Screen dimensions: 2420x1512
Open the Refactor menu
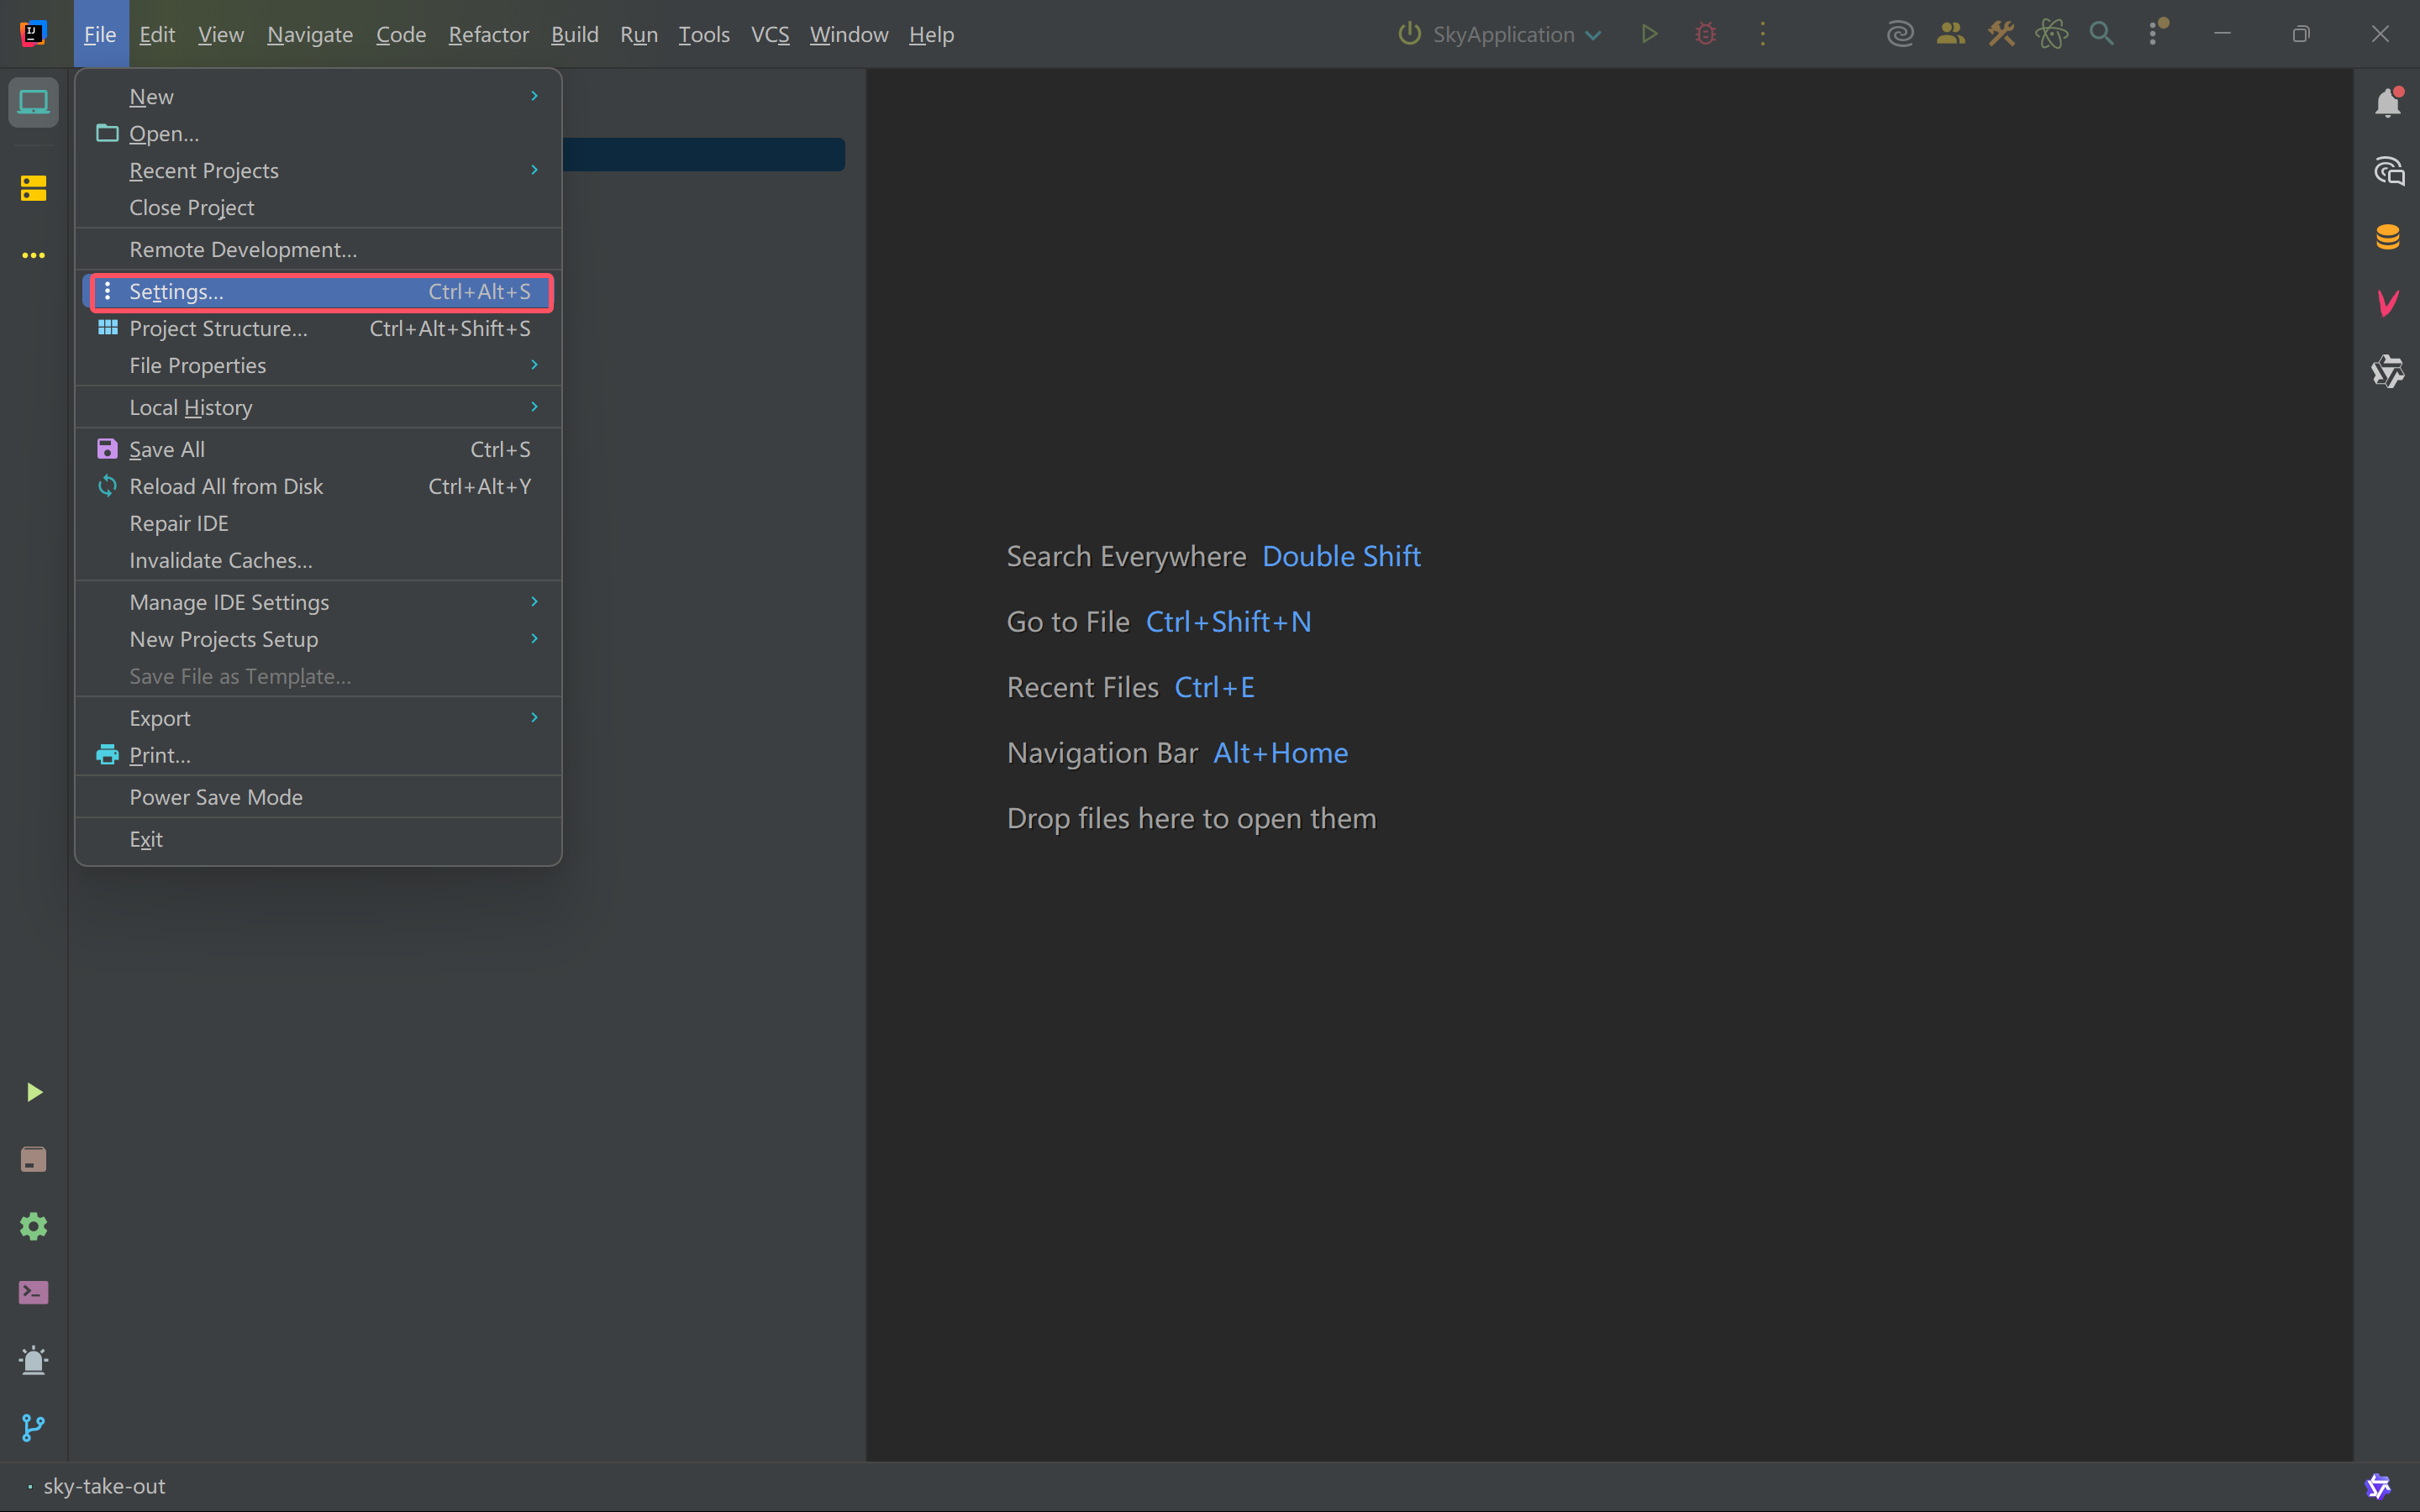(x=488, y=33)
